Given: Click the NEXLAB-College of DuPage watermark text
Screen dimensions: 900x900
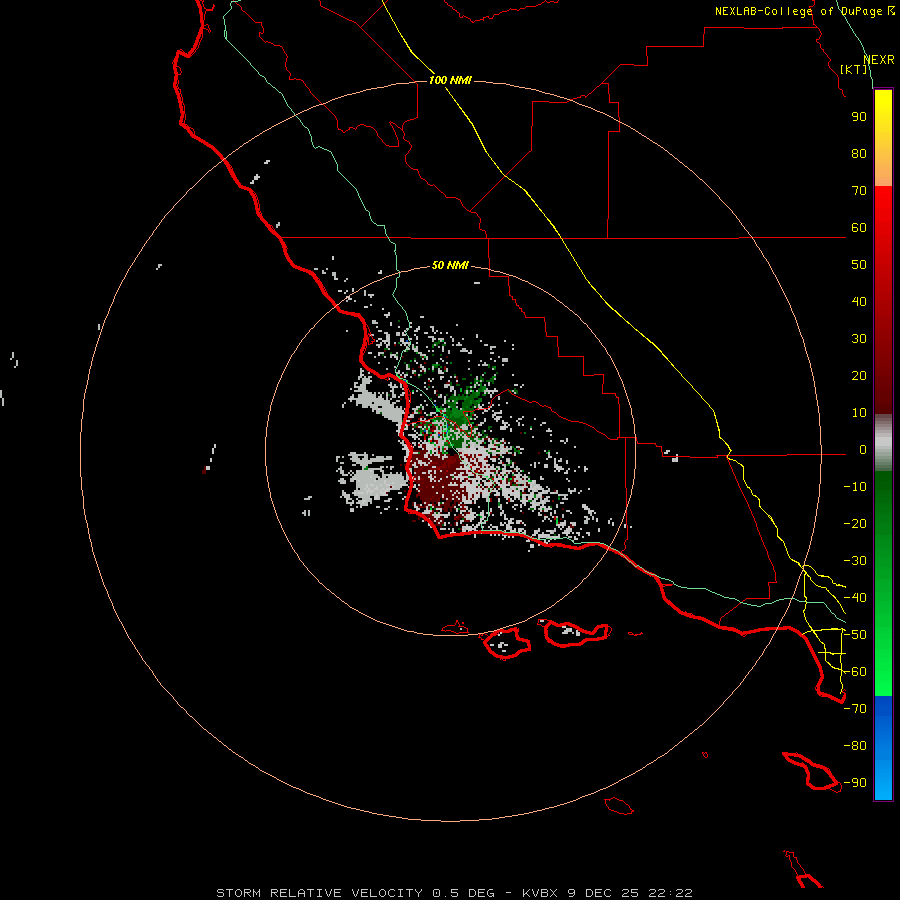Looking at the screenshot, I should pyautogui.click(x=805, y=11).
